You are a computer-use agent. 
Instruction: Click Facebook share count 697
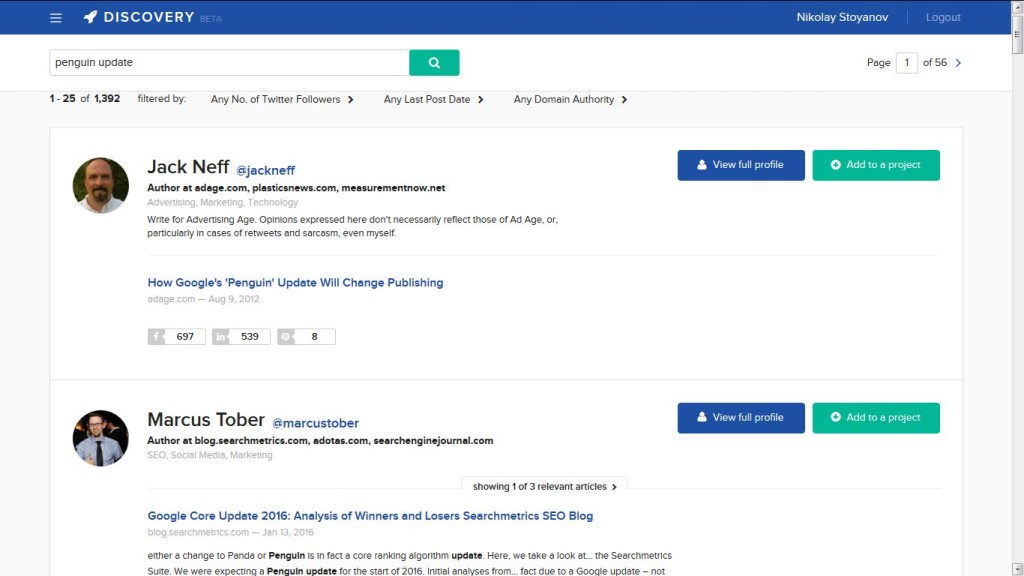coord(177,337)
